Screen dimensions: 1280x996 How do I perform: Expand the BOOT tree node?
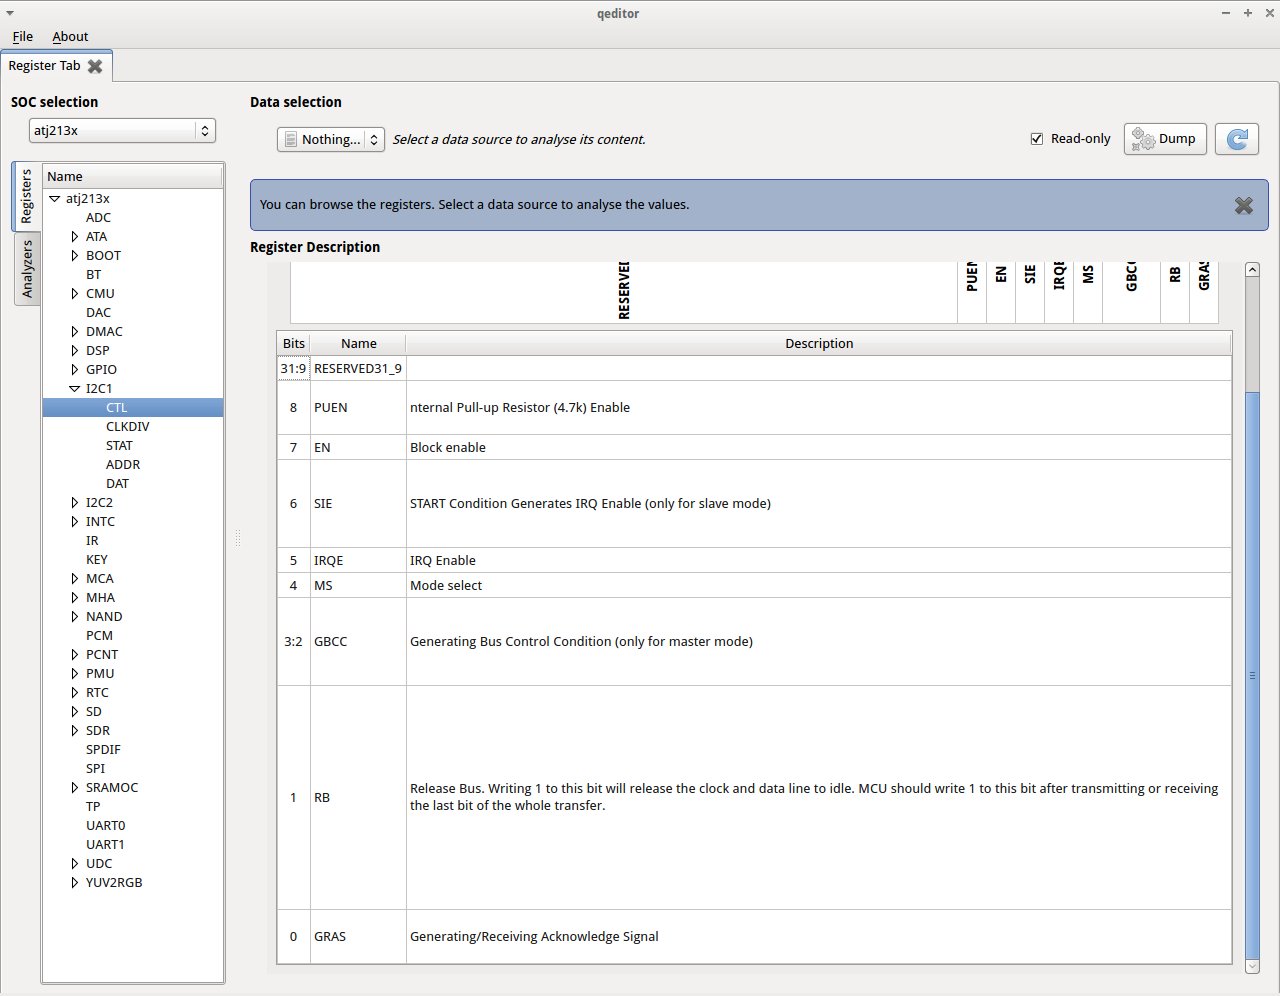point(75,256)
